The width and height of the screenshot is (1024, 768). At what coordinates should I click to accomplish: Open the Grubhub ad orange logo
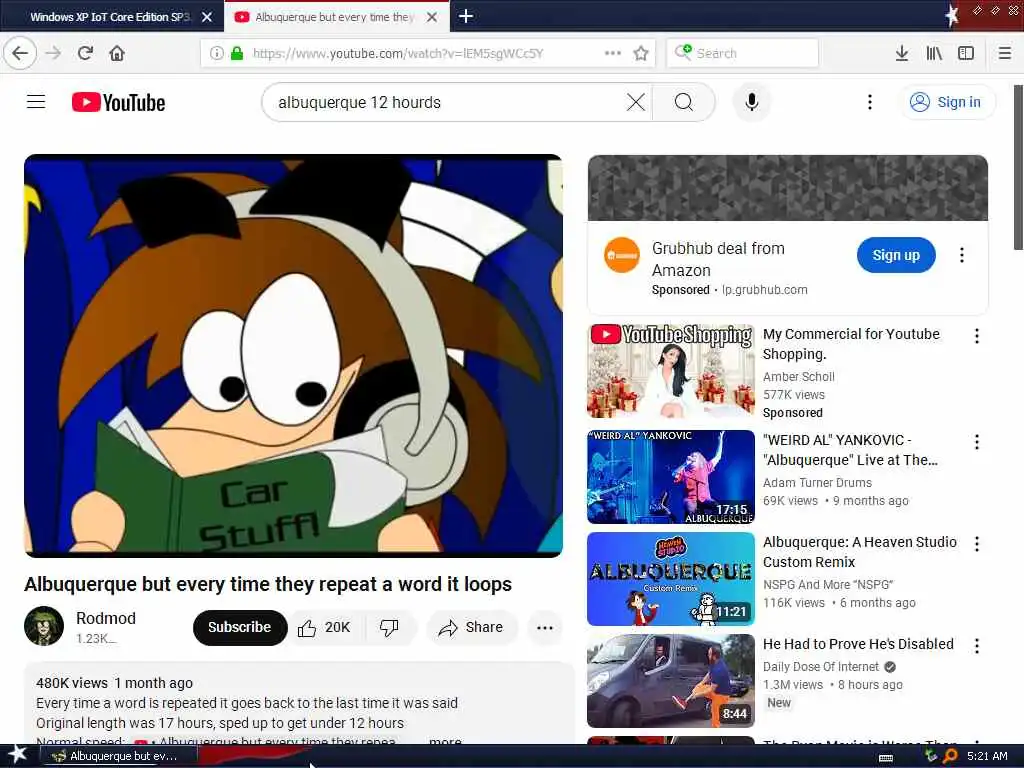point(622,255)
